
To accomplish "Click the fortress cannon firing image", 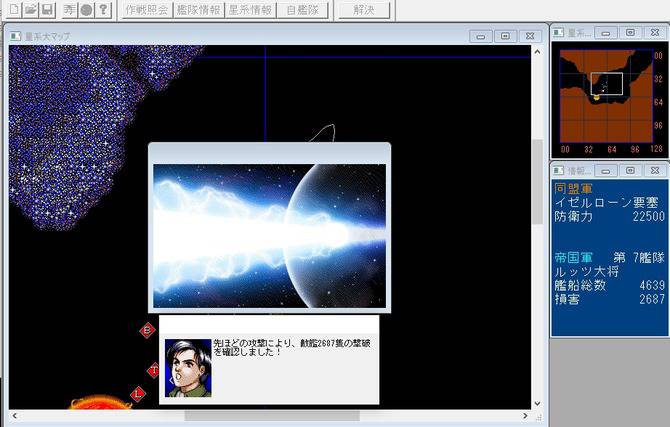I will tap(269, 236).
